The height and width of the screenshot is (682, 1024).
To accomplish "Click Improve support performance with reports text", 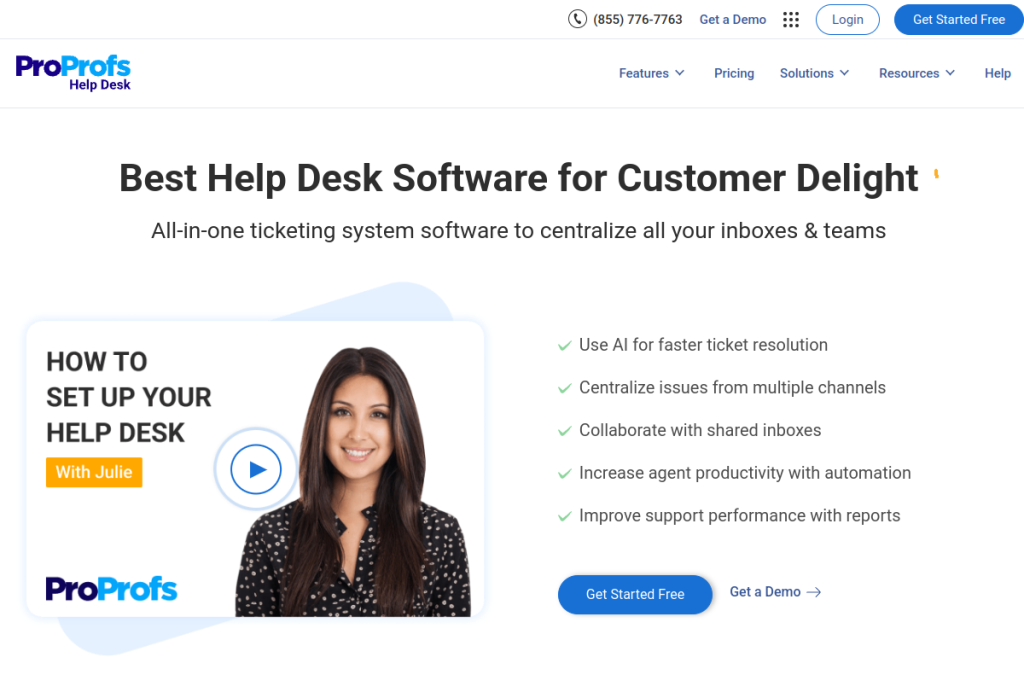I will click(740, 515).
